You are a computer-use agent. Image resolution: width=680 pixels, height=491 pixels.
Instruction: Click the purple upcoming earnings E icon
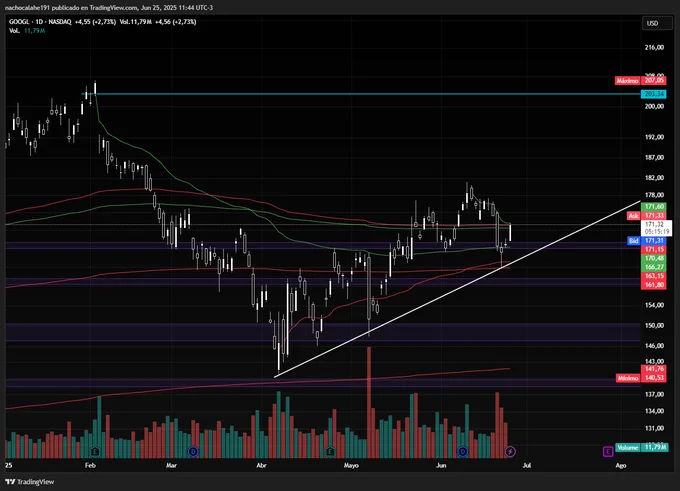(x=608, y=452)
